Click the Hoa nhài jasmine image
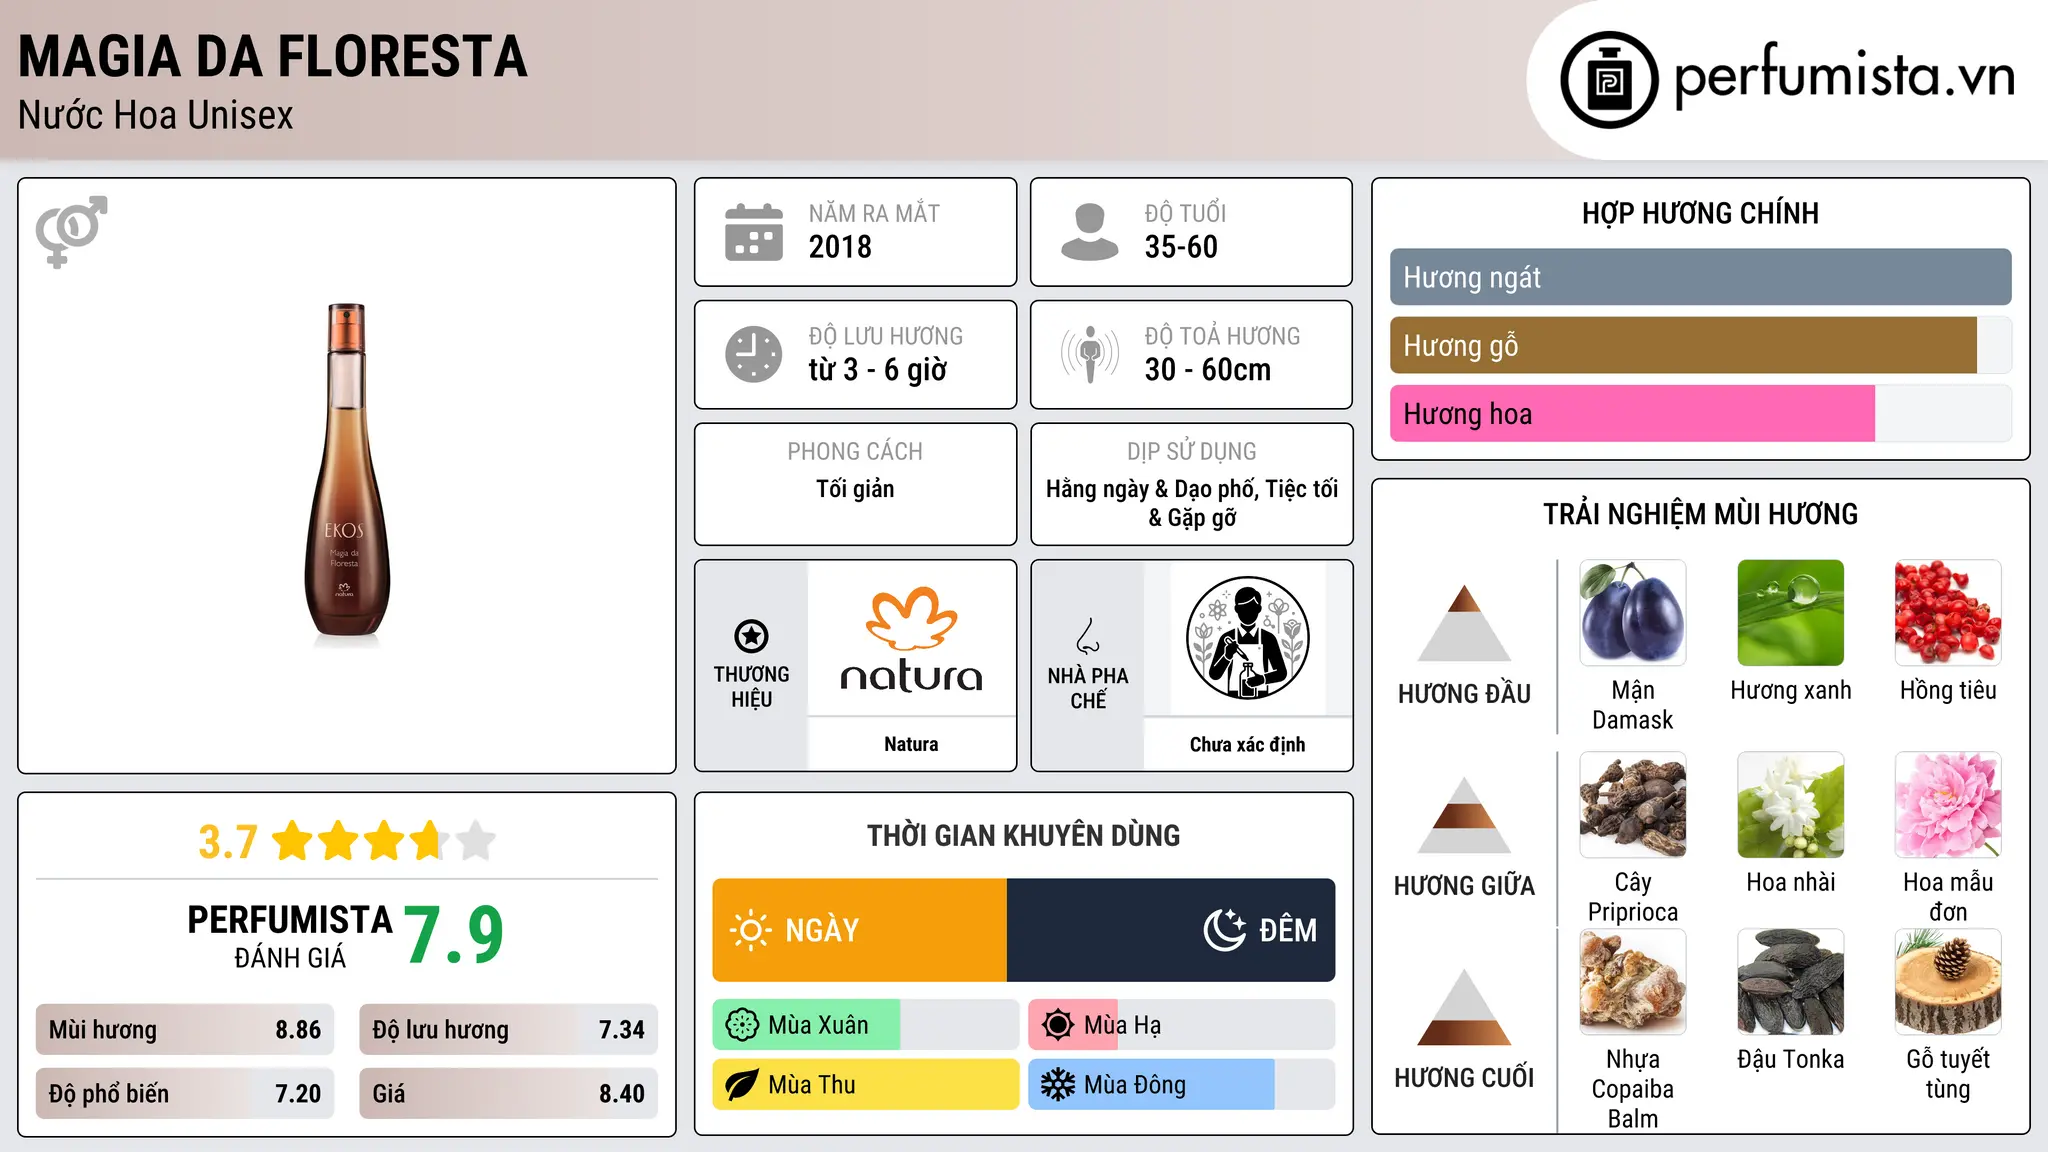2048x1152 pixels. [x=1790, y=805]
